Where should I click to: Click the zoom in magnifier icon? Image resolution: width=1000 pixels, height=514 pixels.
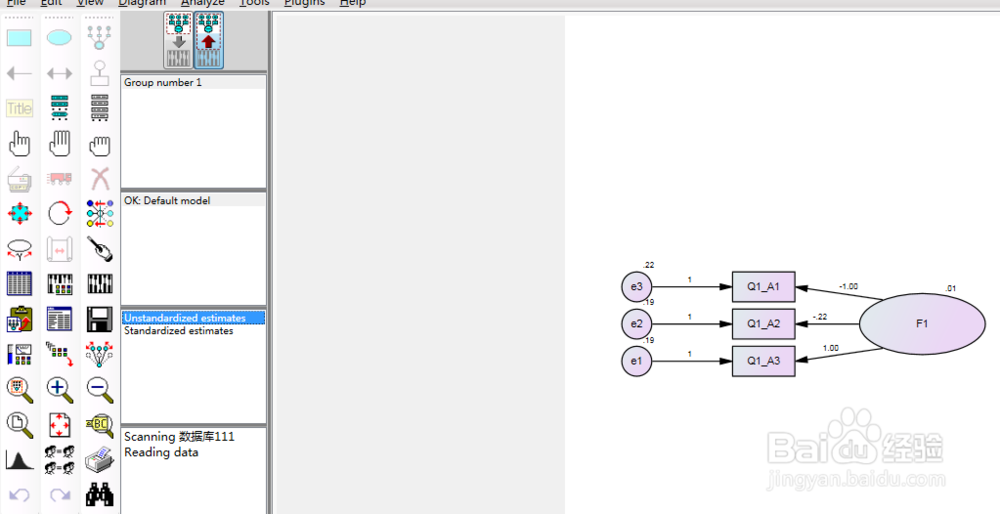(59, 389)
